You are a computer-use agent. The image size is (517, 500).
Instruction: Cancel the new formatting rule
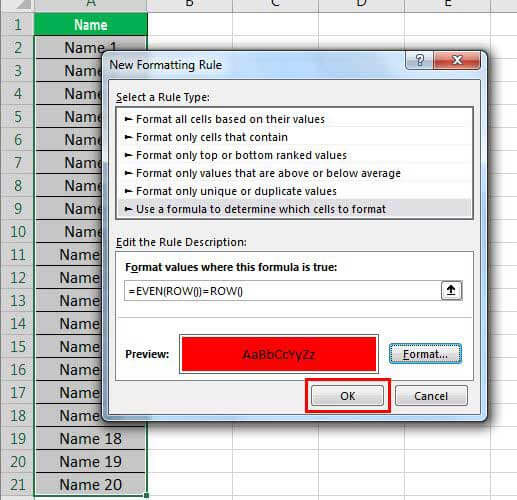pyautogui.click(x=431, y=396)
